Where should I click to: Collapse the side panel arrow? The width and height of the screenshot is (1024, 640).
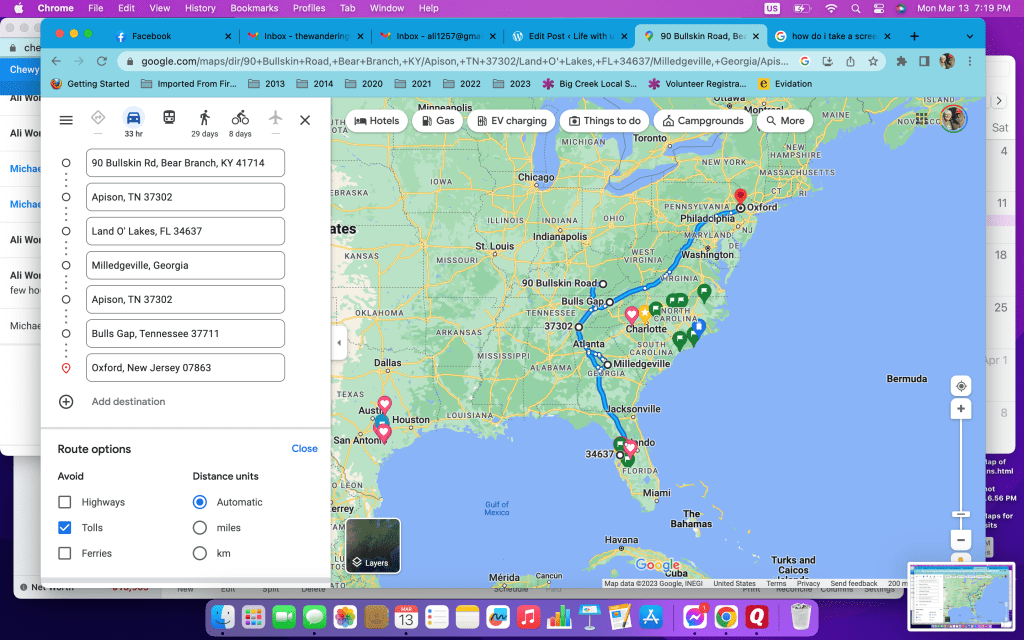tap(338, 343)
